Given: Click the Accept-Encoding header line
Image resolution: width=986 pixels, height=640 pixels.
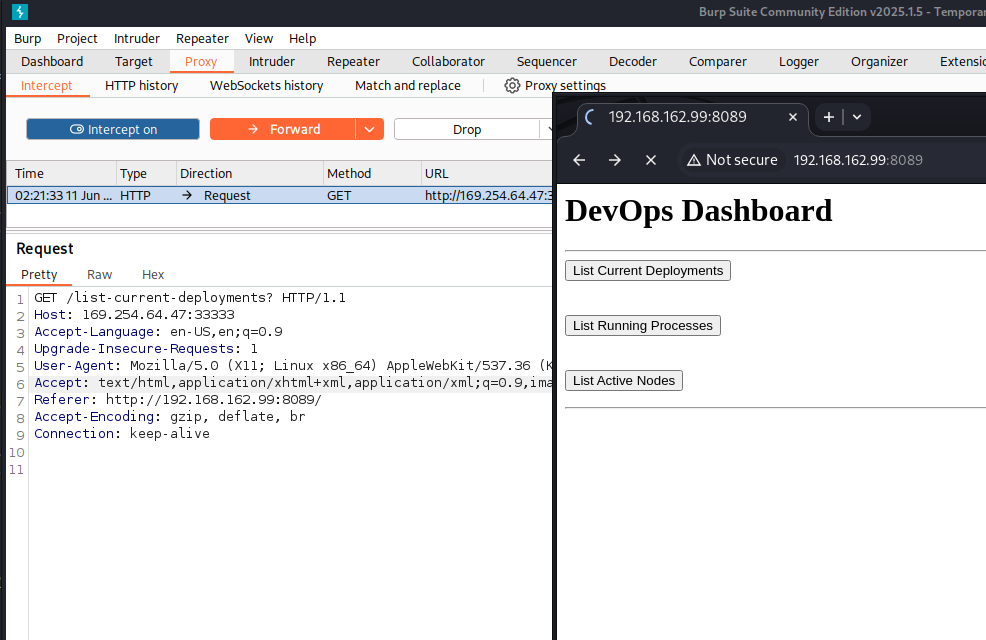Looking at the screenshot, I should click(x=170, y=416).
